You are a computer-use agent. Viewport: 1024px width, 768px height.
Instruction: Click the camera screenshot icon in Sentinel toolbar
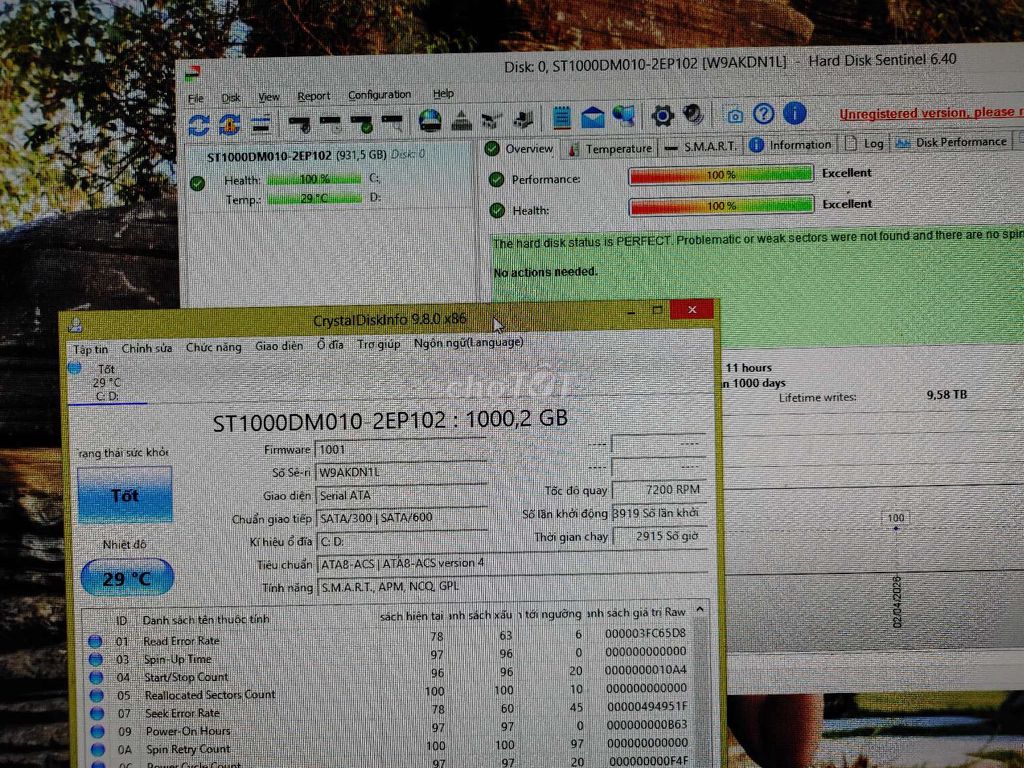pos(735,116)
